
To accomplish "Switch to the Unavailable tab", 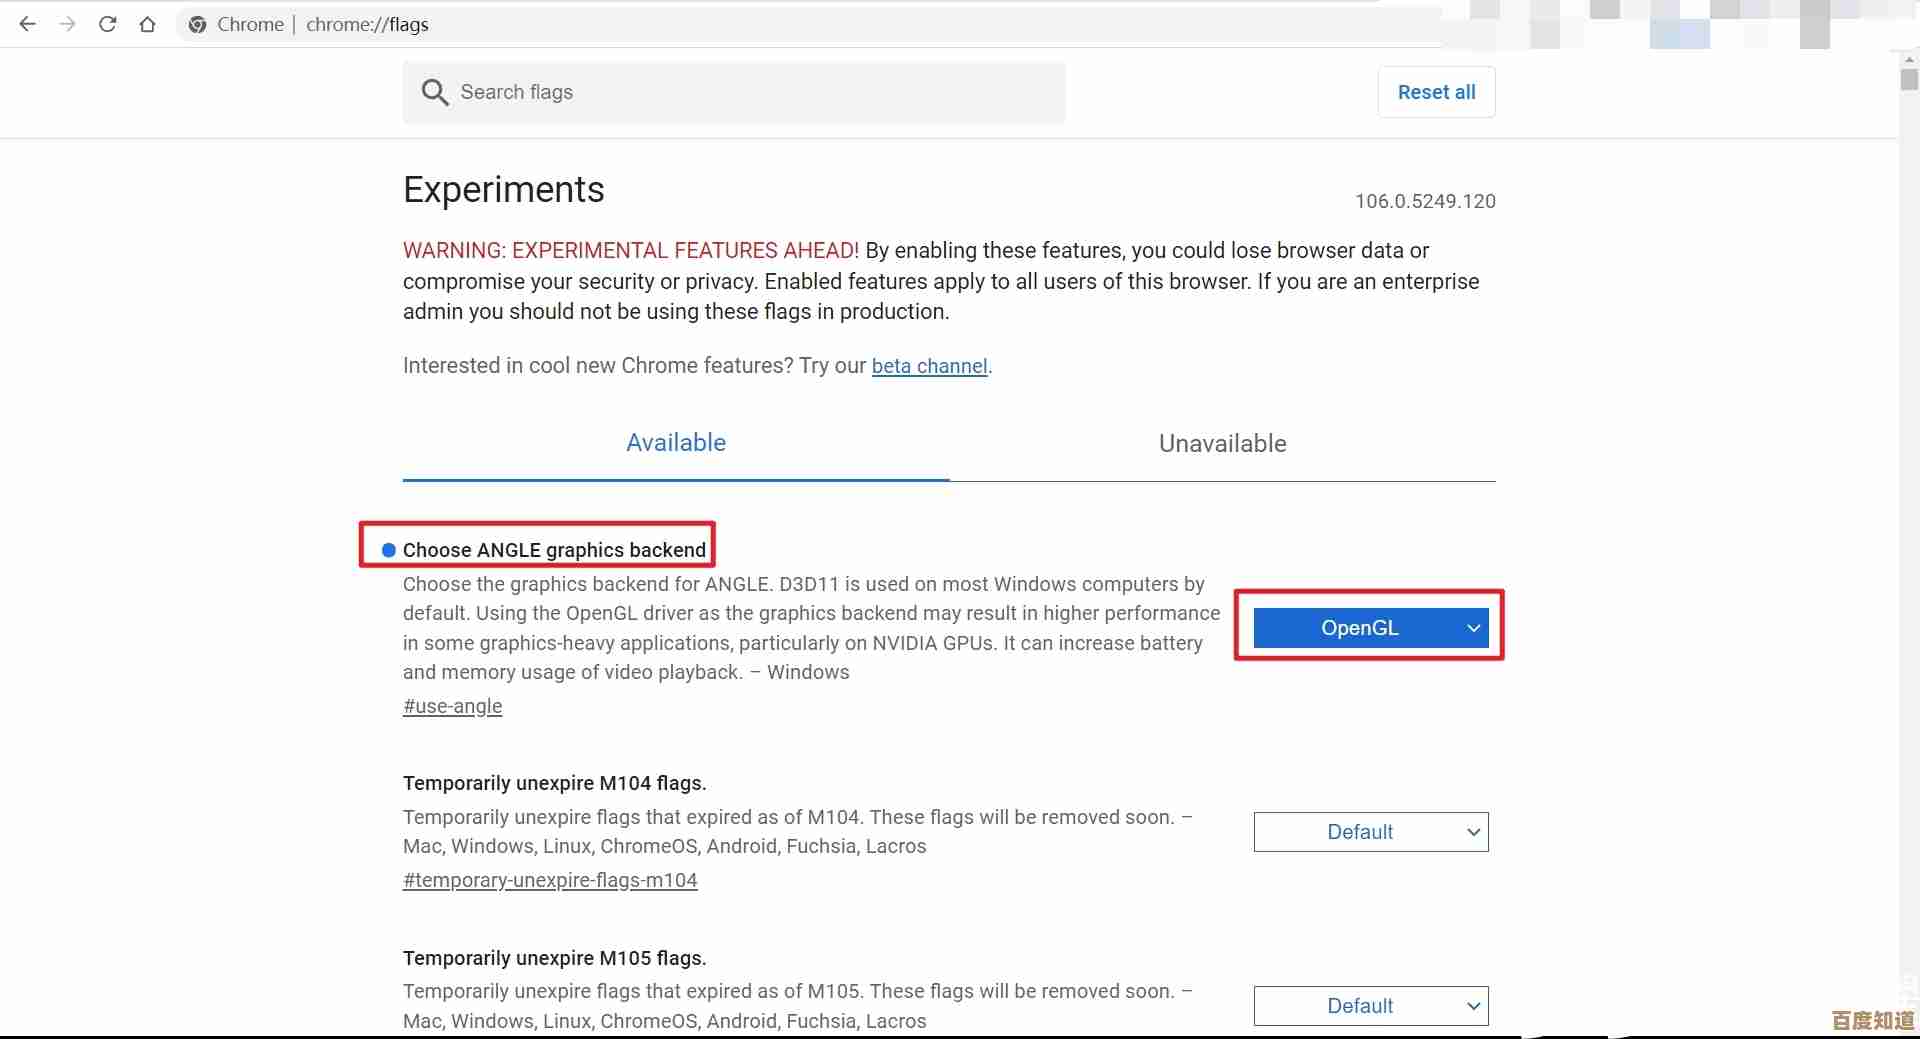I will tap(1222, 443).
